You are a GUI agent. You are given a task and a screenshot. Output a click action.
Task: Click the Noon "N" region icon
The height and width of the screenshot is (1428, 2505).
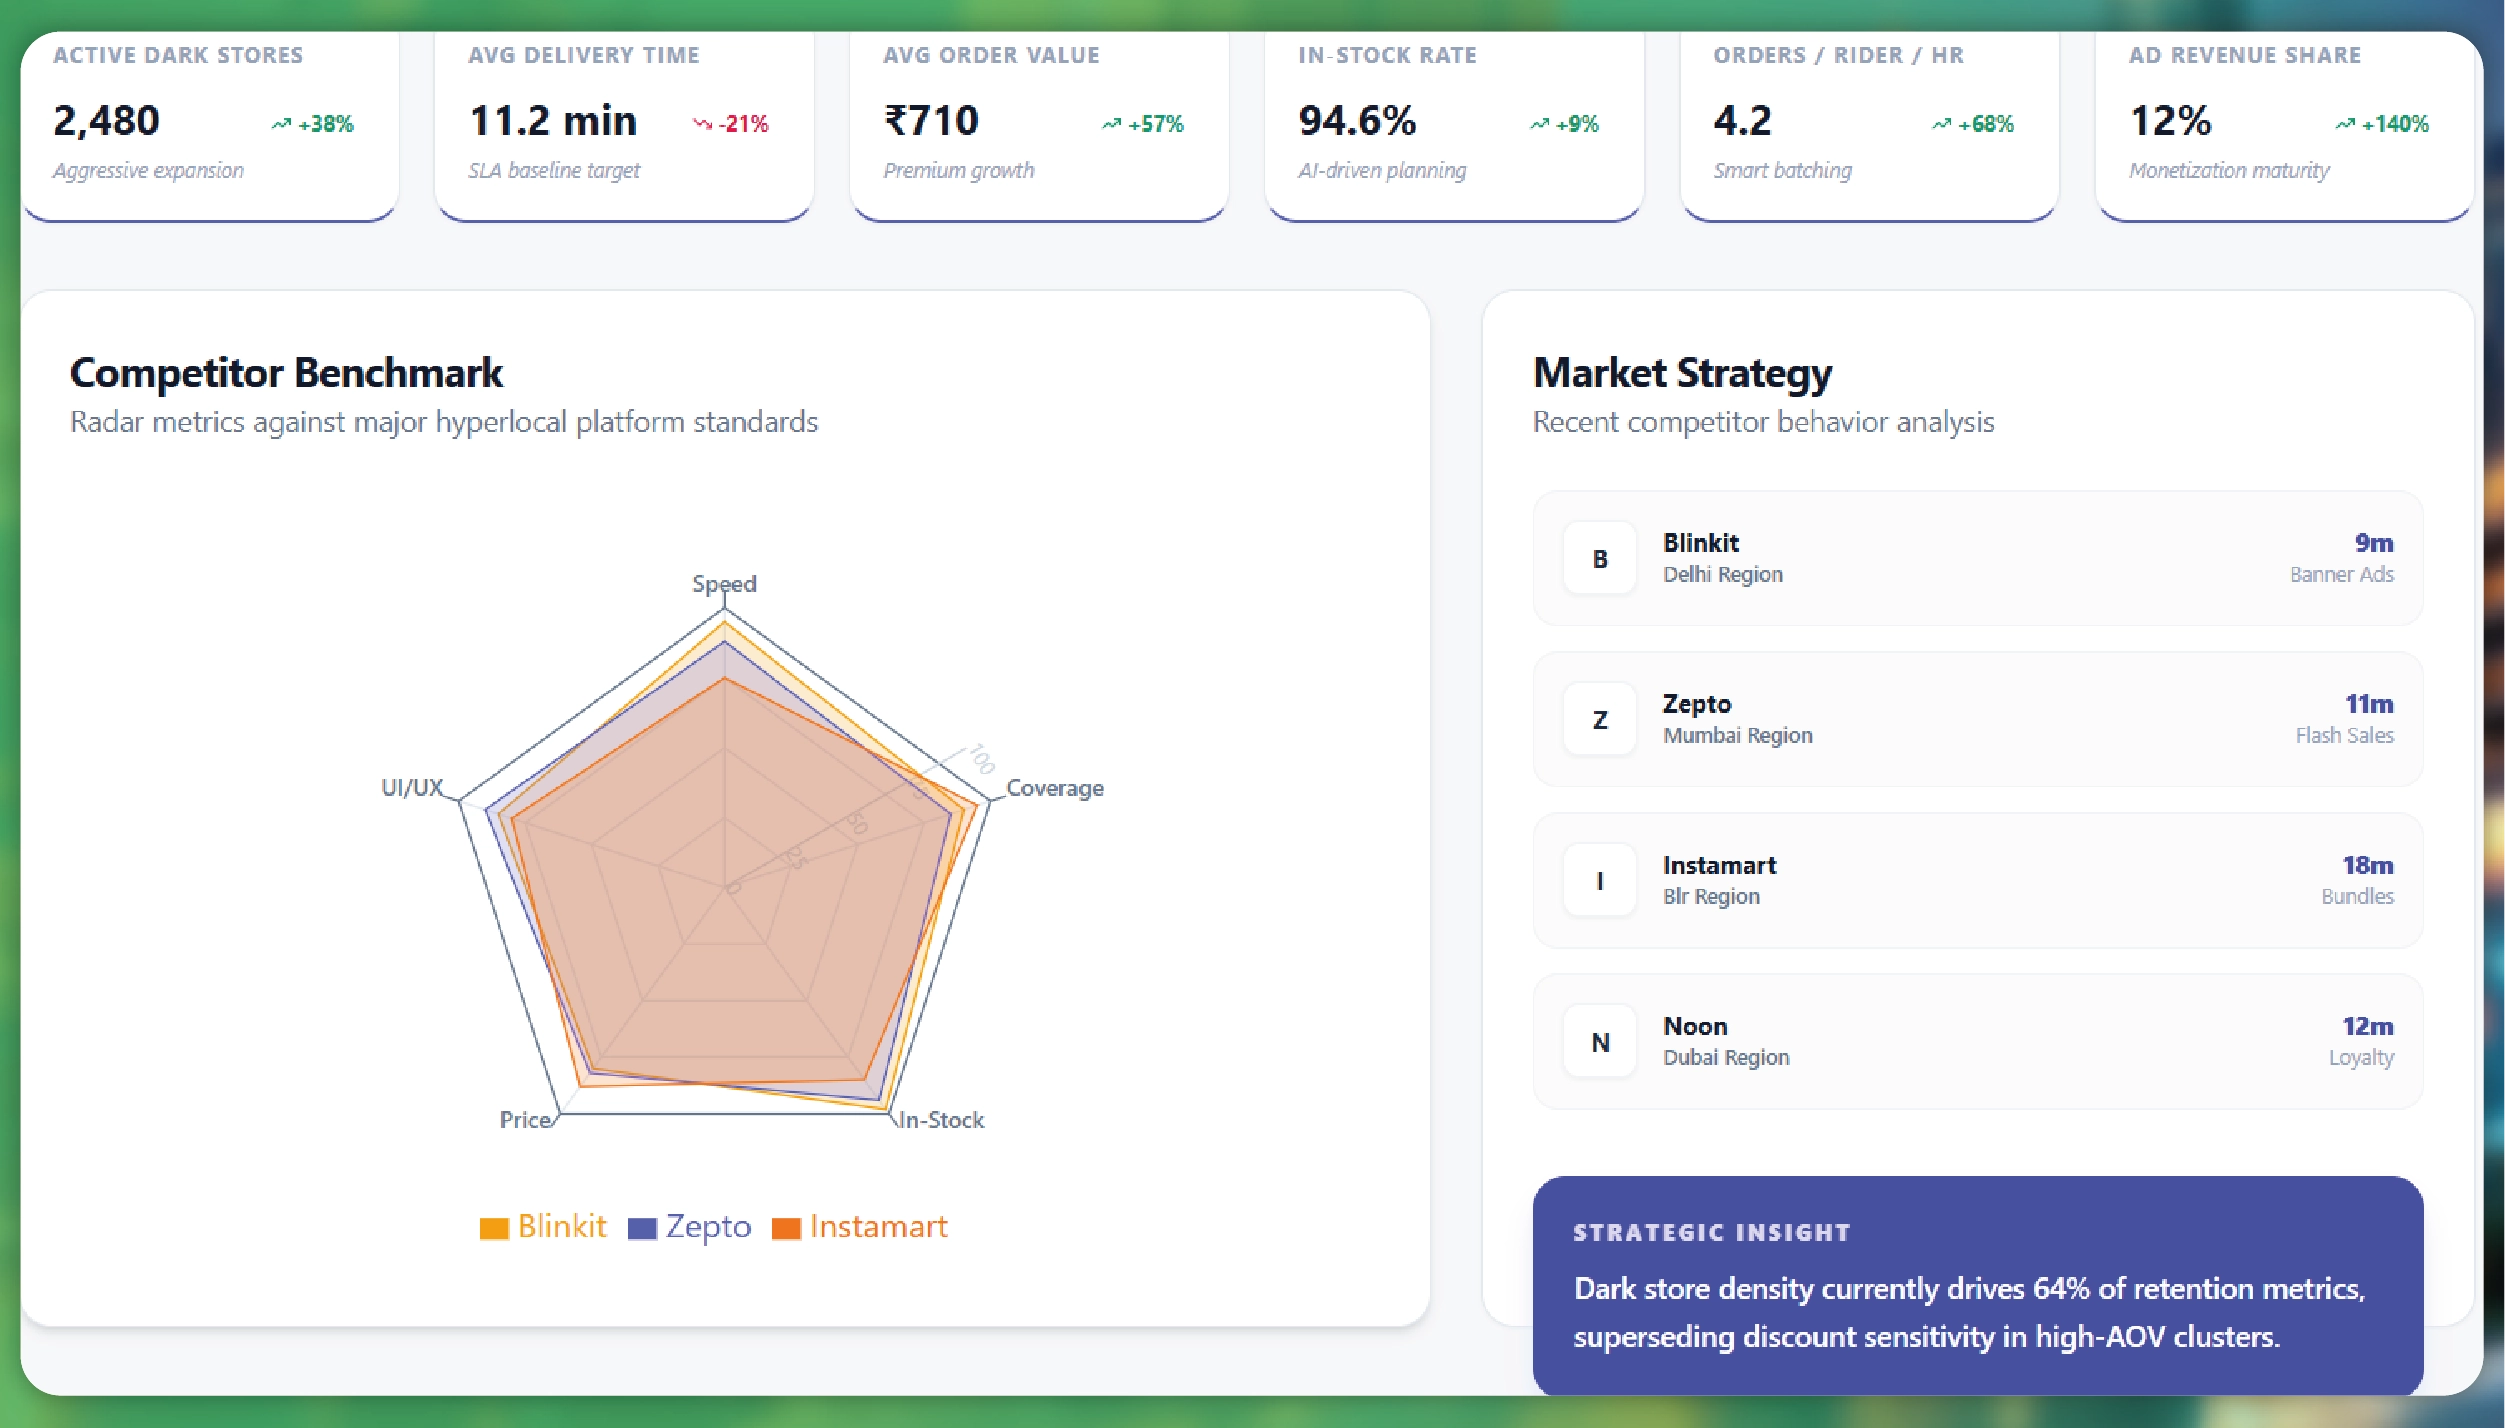point(1600,1042)
